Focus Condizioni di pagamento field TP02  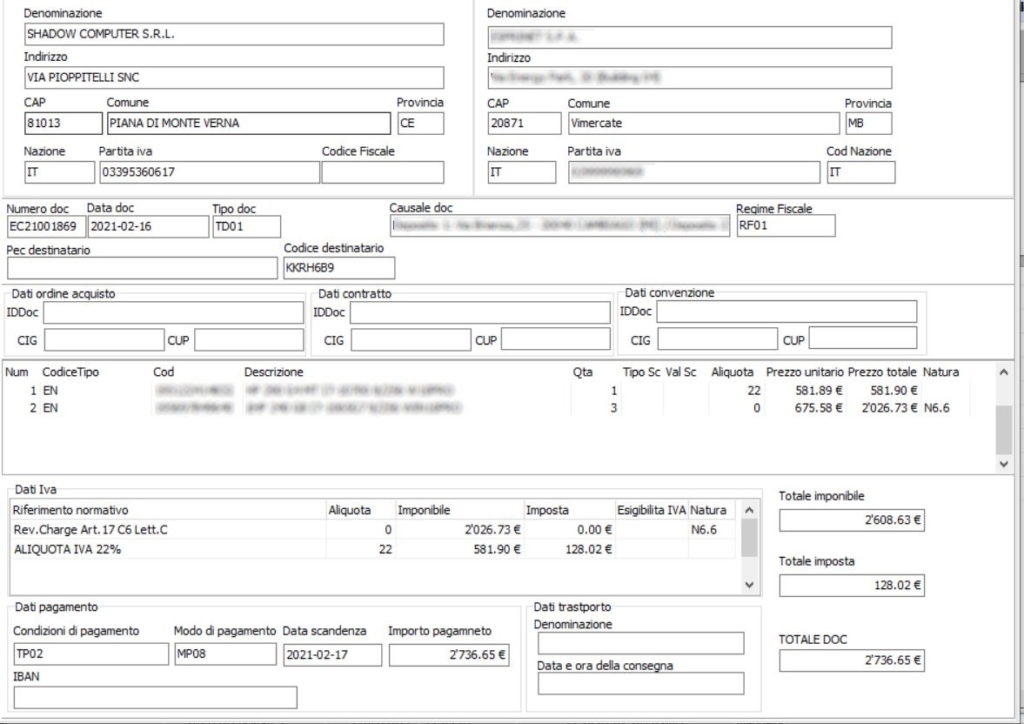click(91, 654)
